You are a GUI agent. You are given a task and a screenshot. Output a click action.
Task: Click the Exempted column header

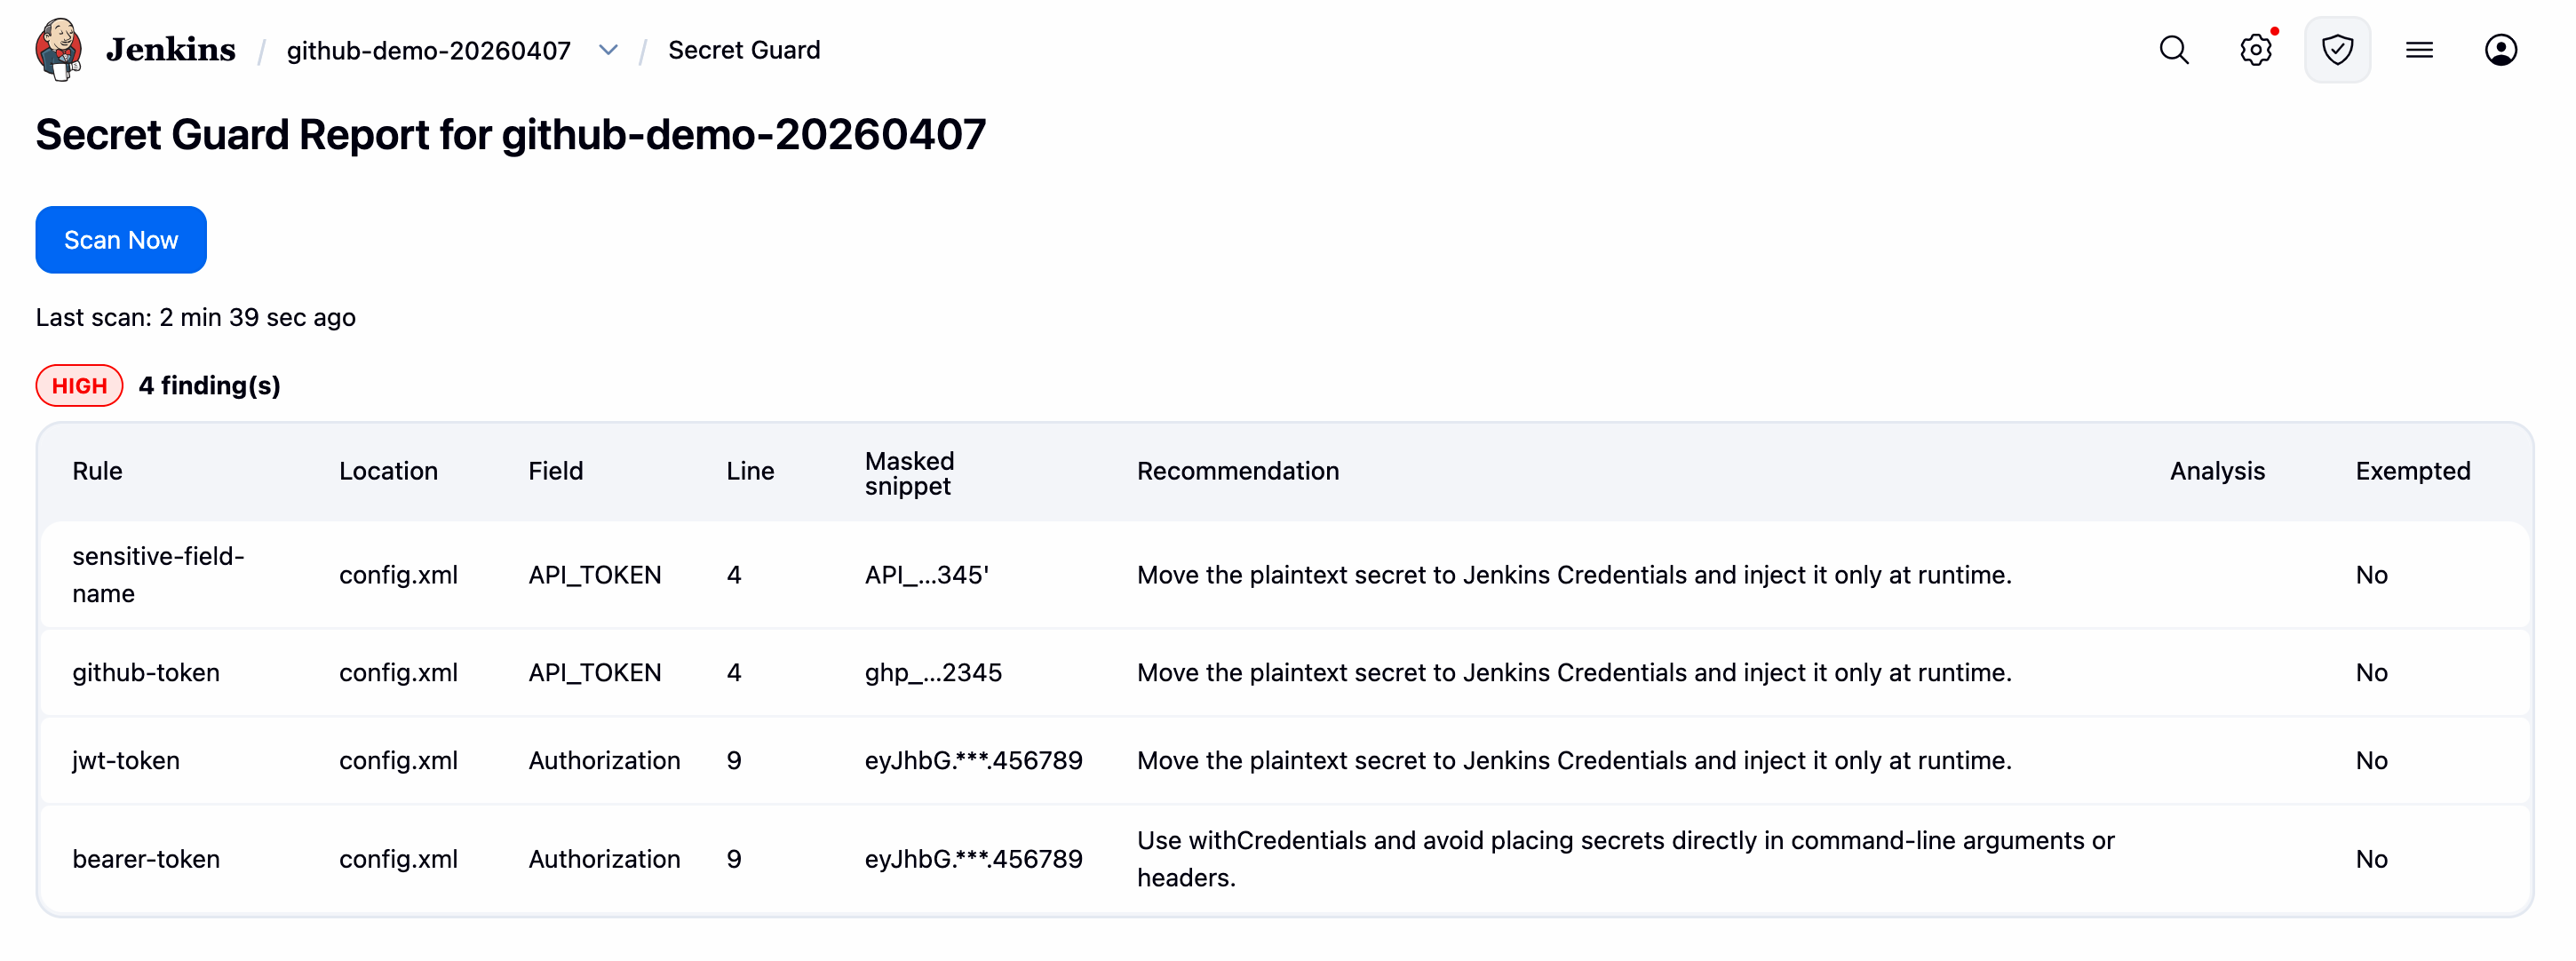(2411, 471)
